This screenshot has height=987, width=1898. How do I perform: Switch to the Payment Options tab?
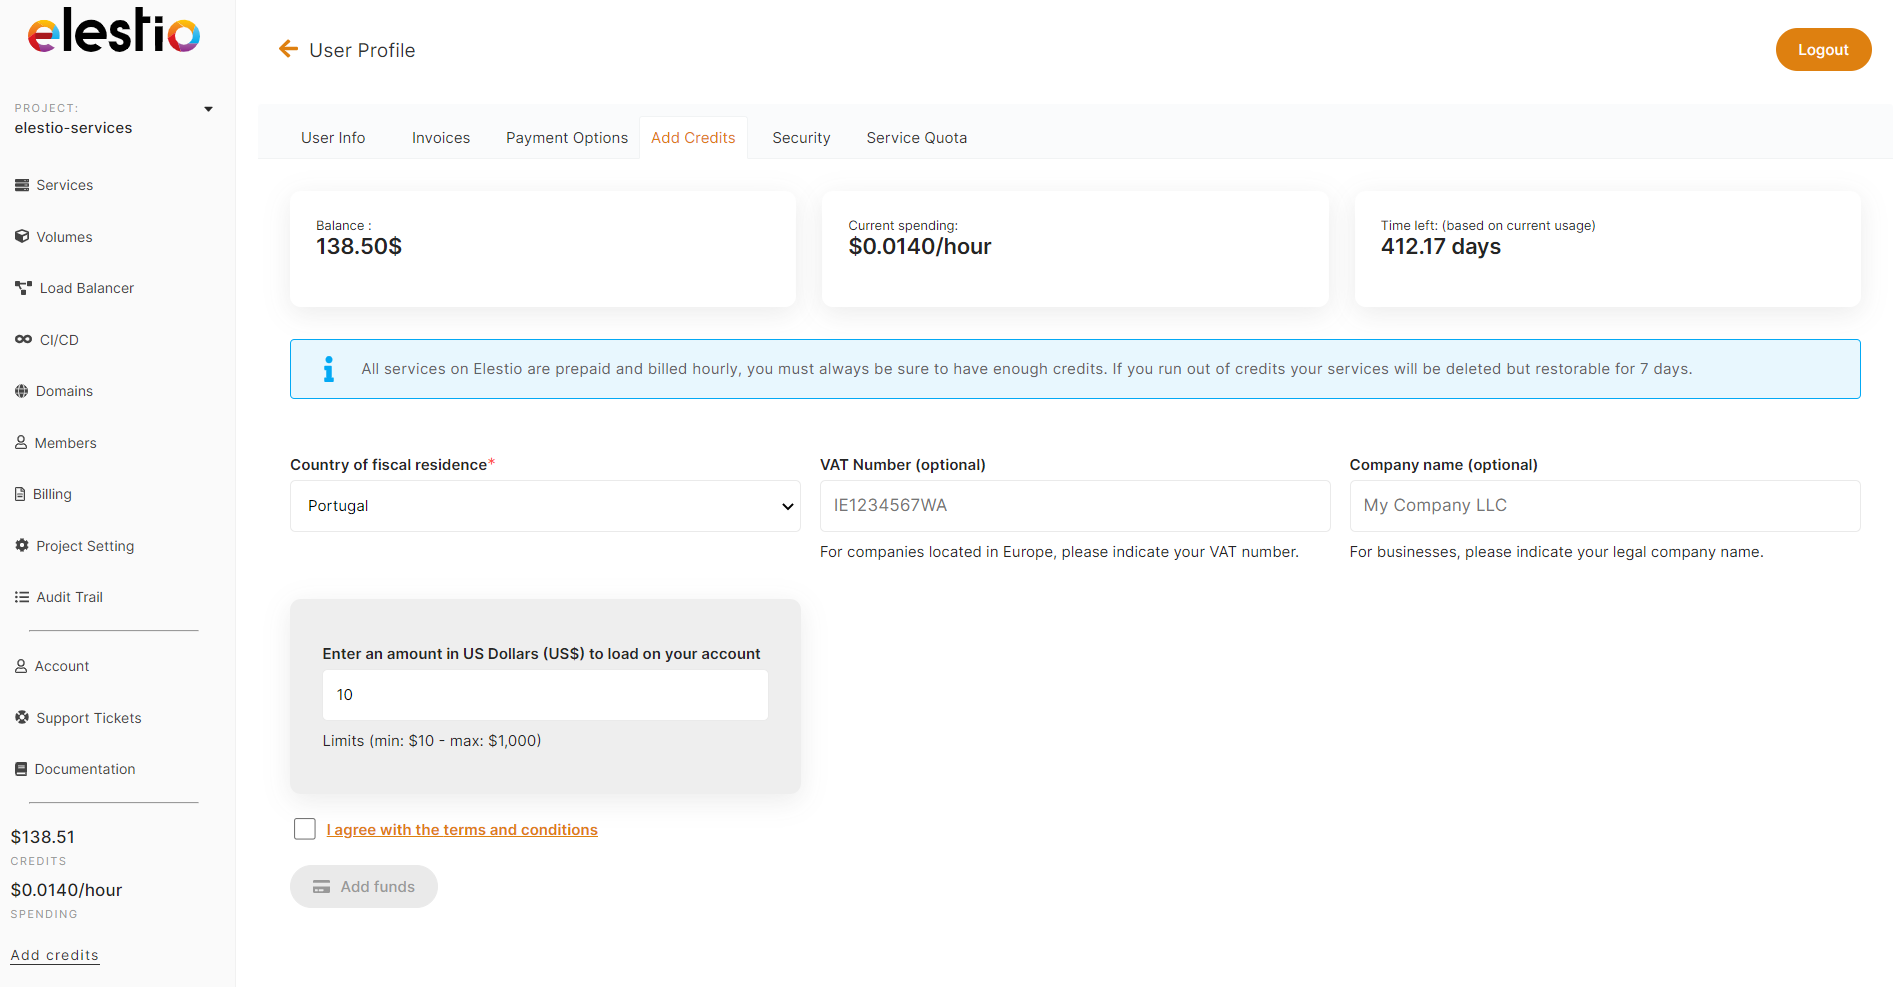coord(566,138)
